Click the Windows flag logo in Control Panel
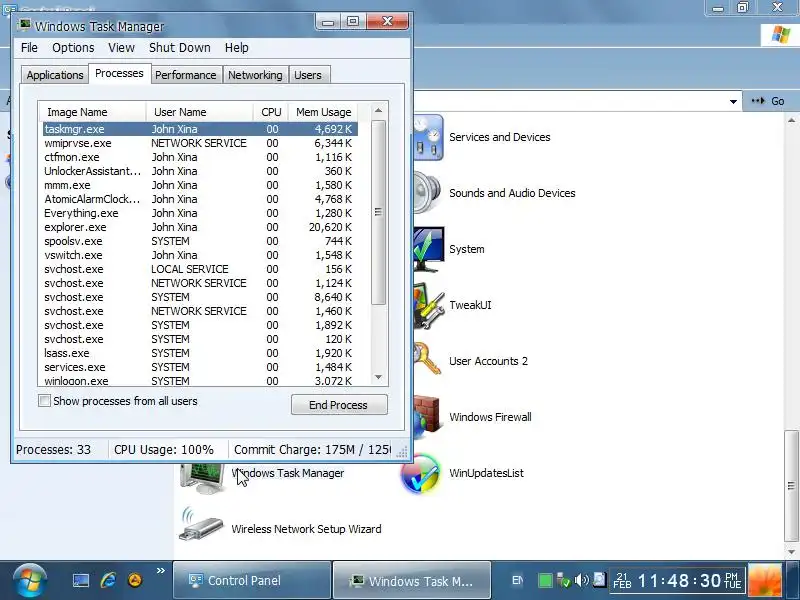The width and height of the screenshot is (800, 600). (780, 35)
